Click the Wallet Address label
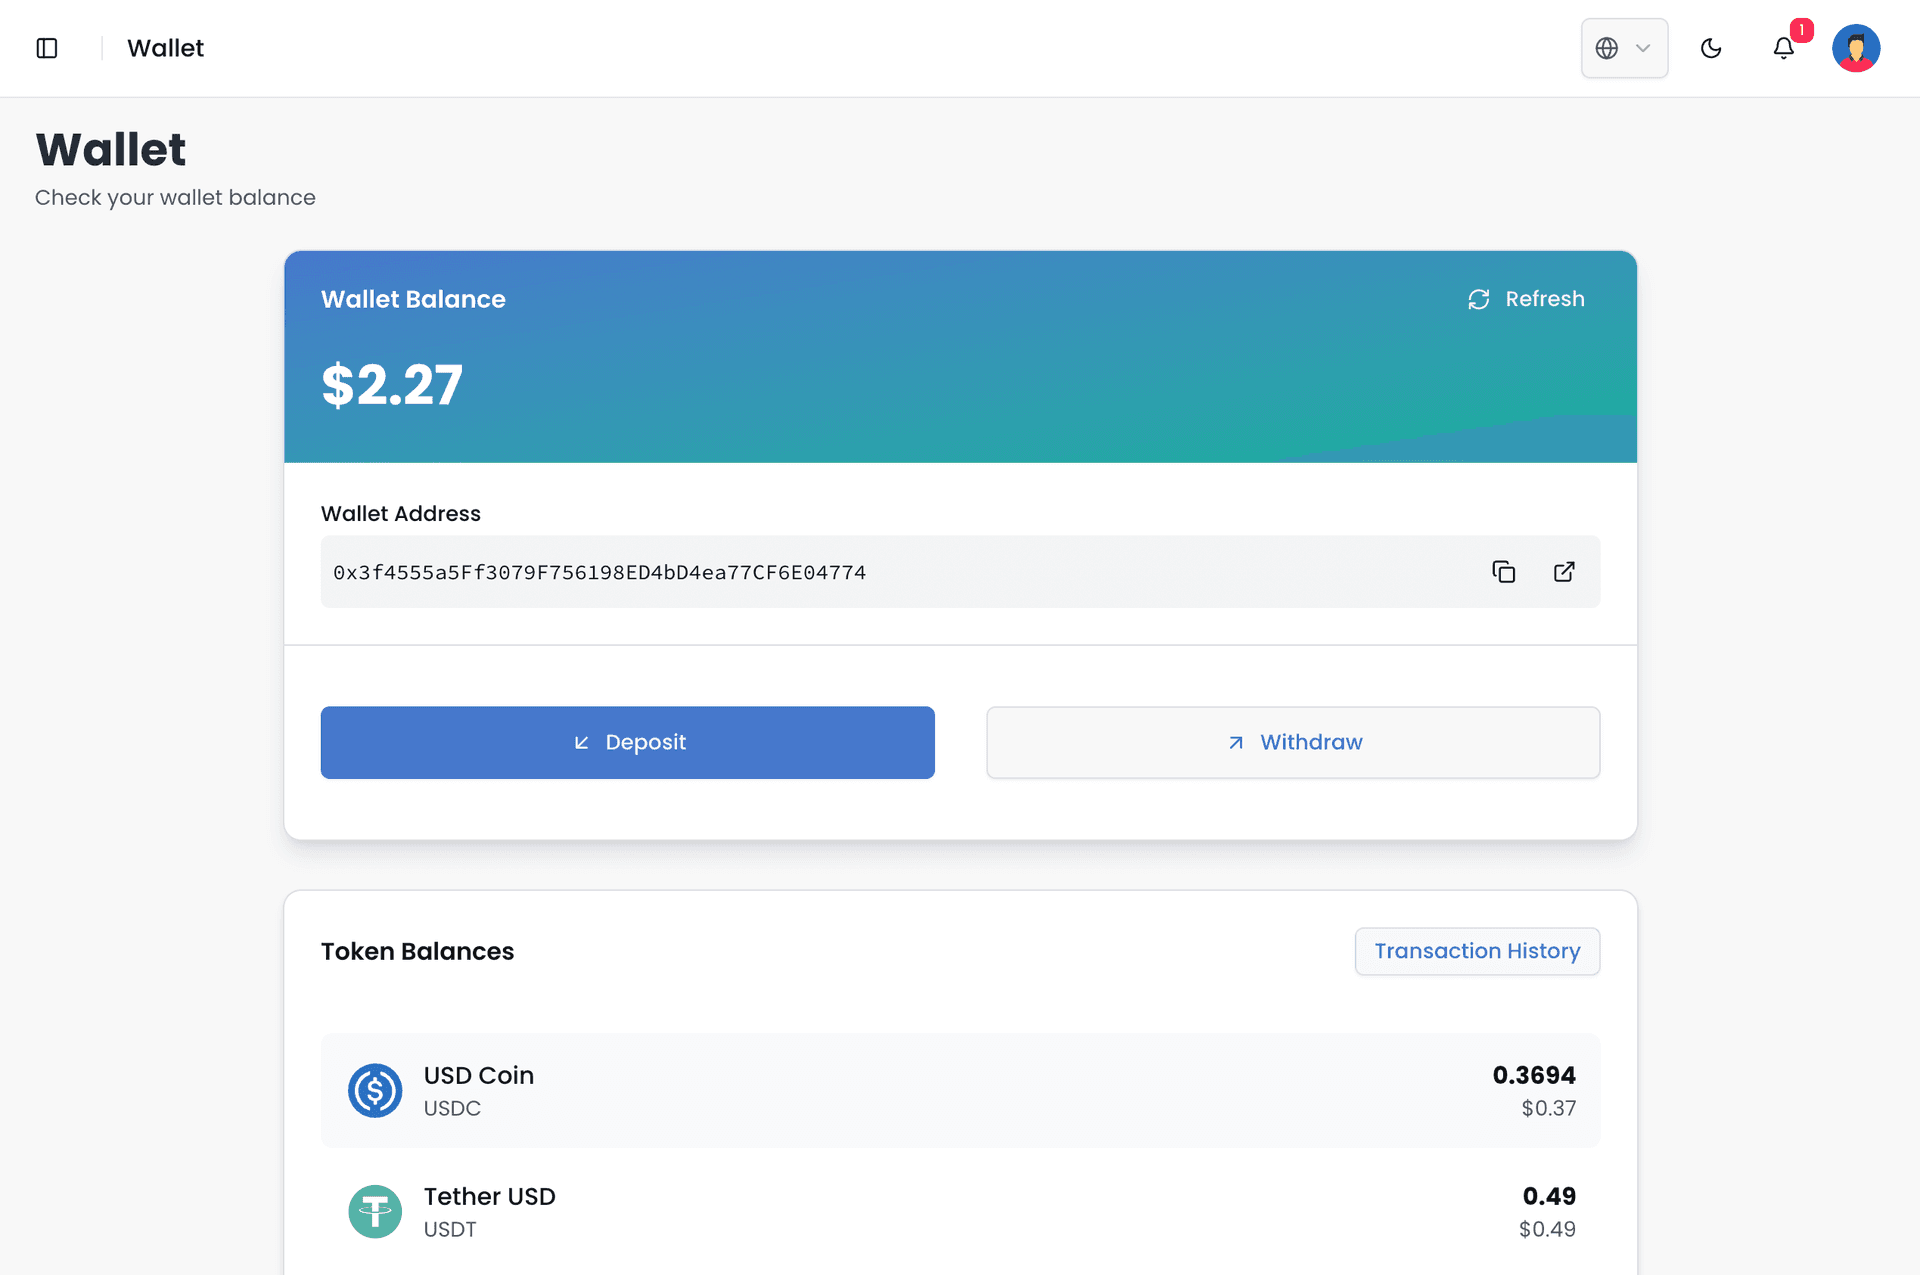Screen dimensions: 1920x1275 coord(401,514)
